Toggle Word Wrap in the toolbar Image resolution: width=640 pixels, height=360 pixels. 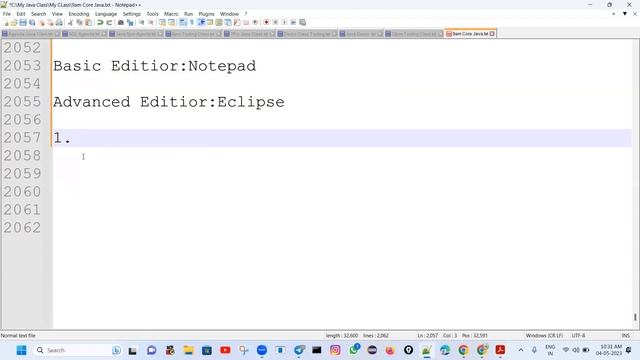[182, 22]
